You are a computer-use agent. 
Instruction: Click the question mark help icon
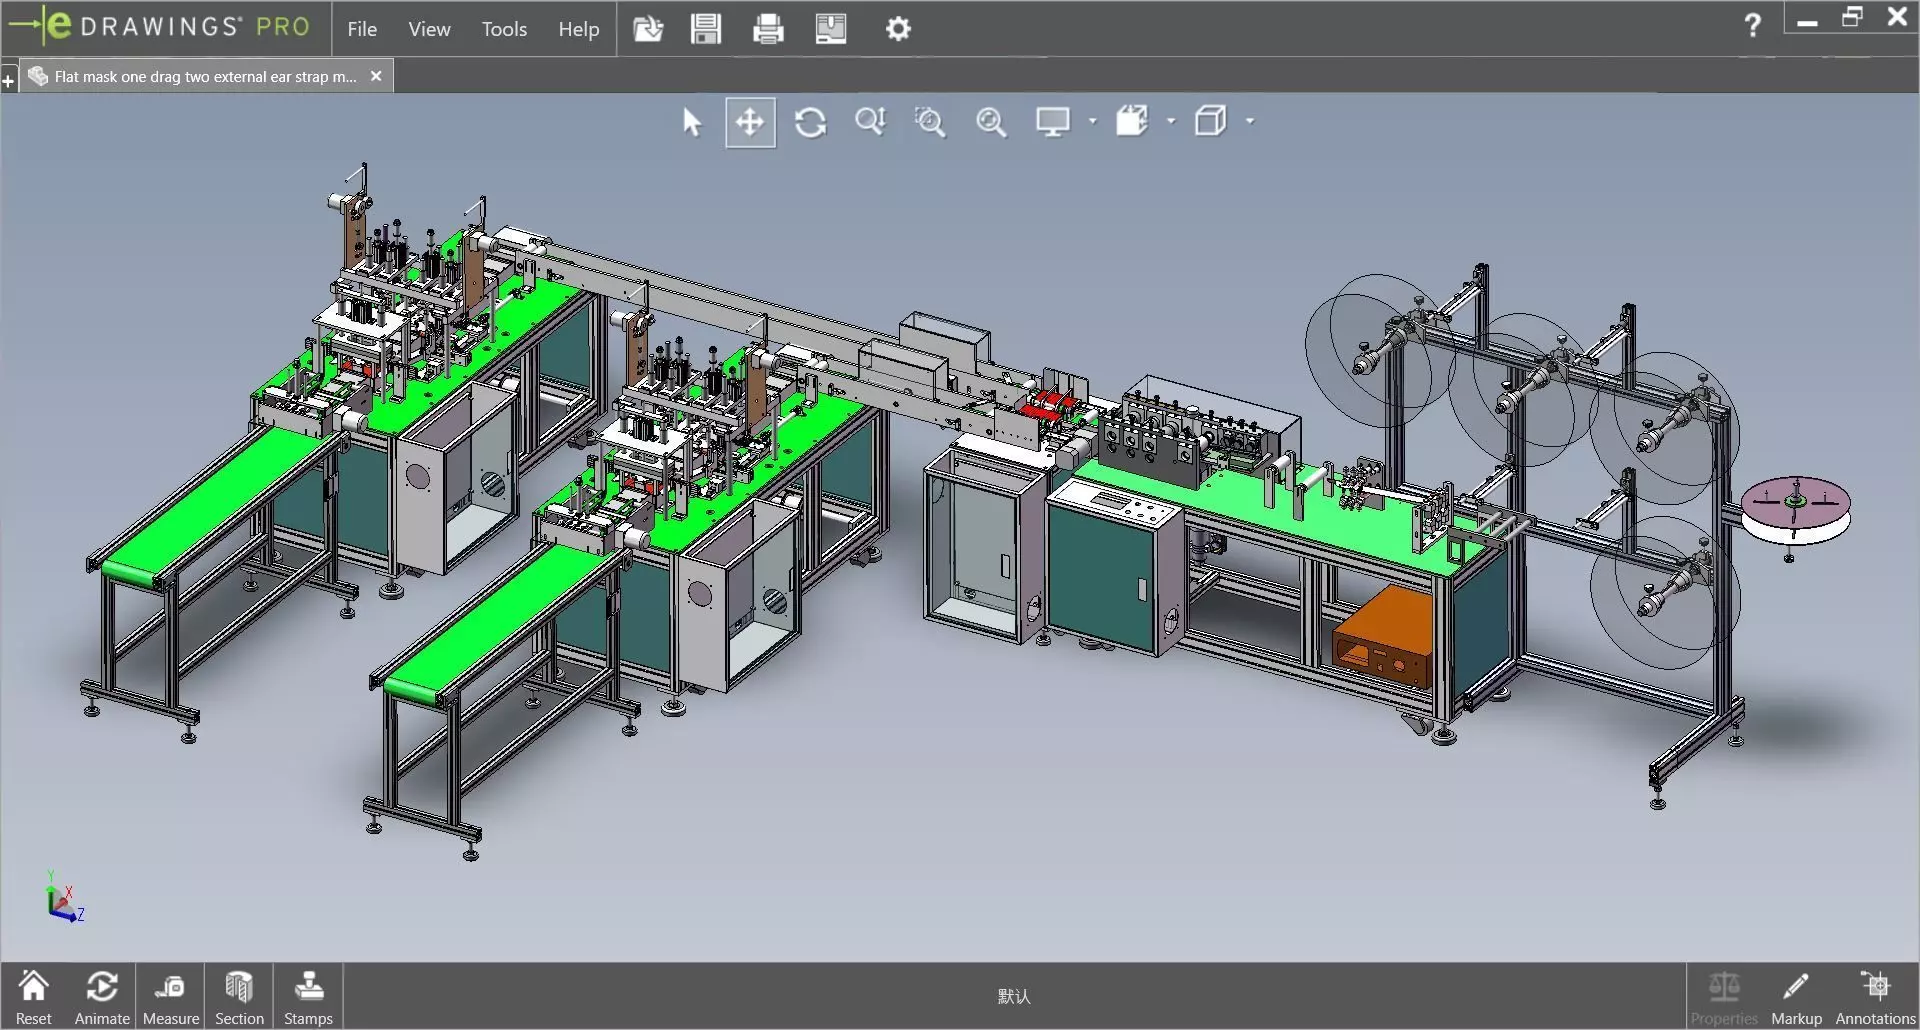click(1752, 25)
